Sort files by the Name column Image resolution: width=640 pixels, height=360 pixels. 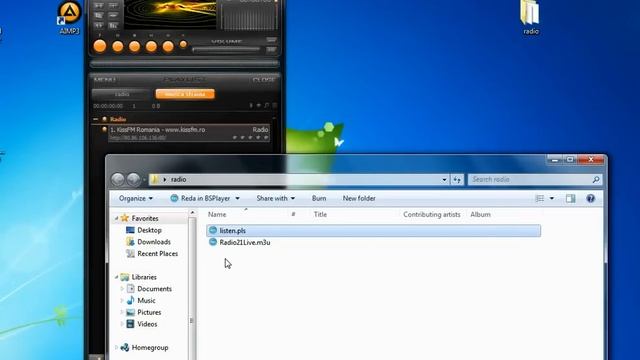click(x=217, y=214)
